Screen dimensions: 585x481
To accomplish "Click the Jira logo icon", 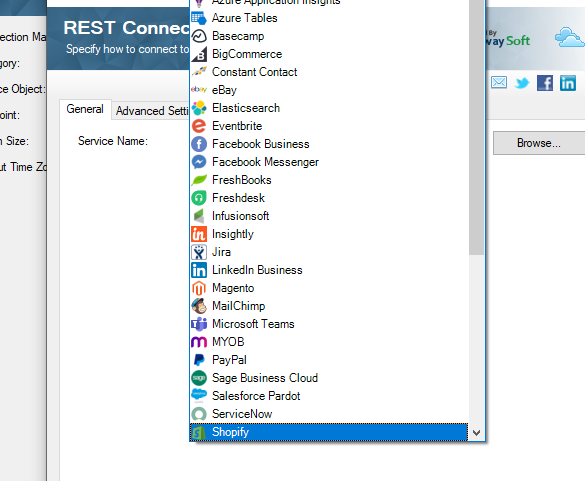I will coord(198,252).
